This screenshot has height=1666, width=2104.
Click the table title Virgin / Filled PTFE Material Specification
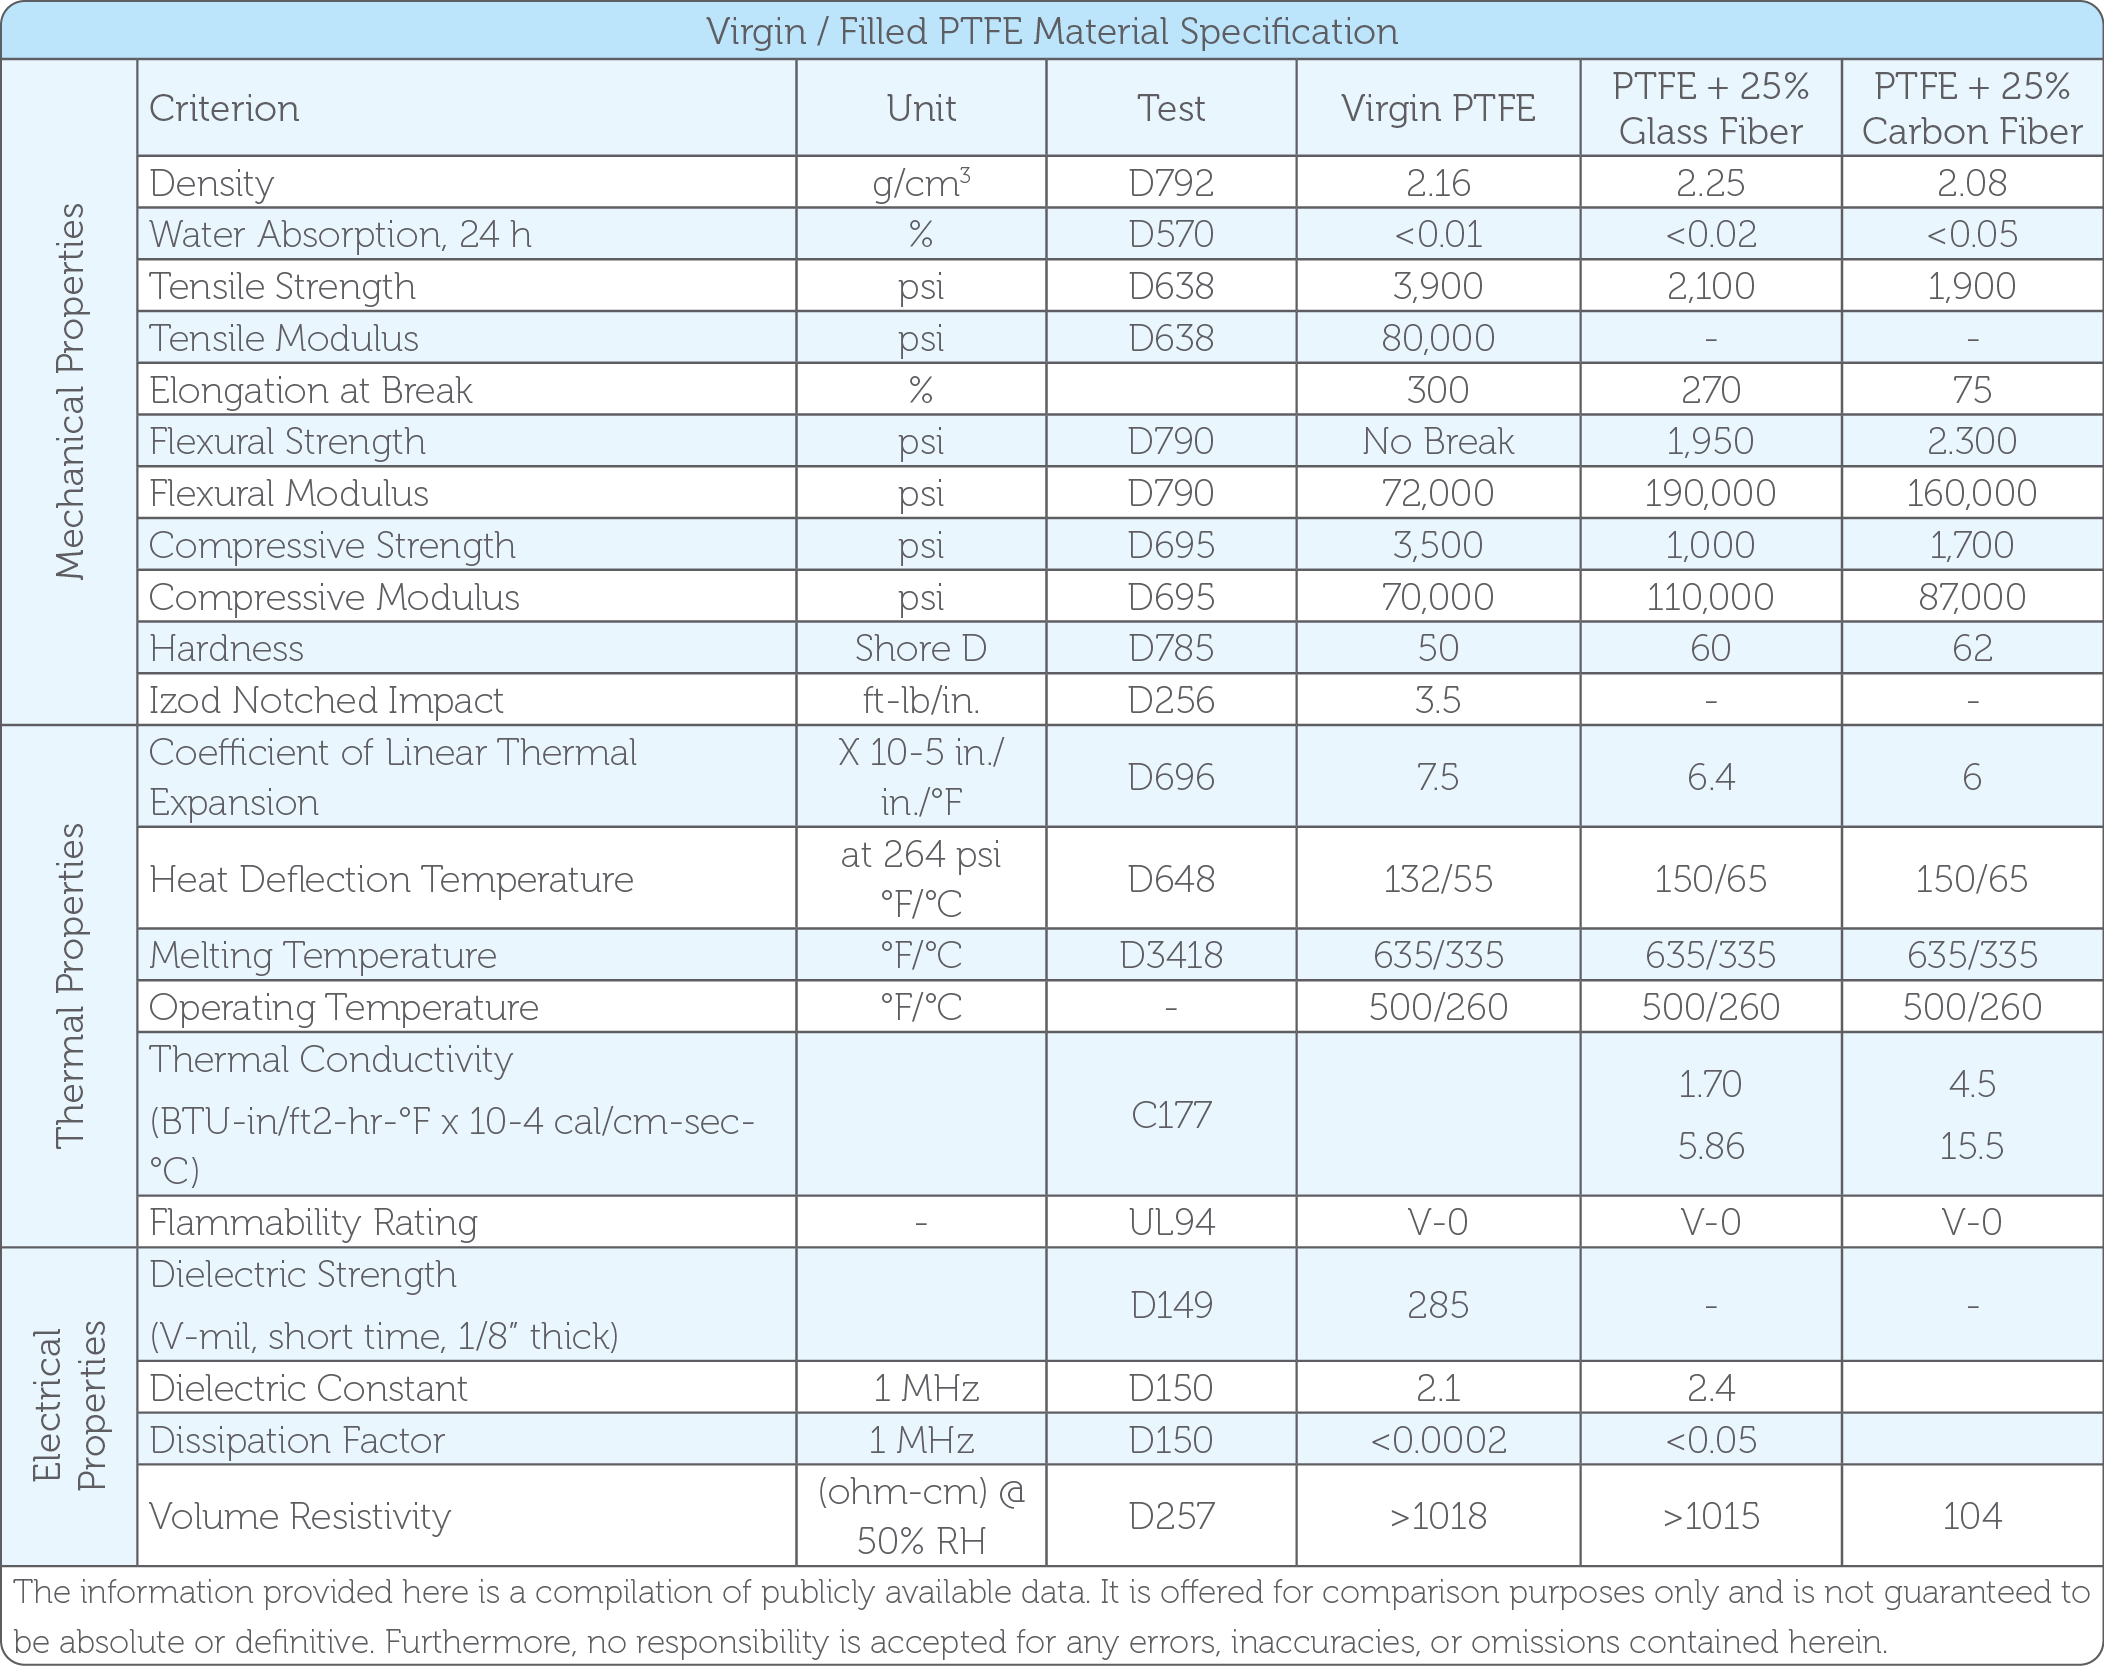pyautogui.click(x=1052, y=31)
